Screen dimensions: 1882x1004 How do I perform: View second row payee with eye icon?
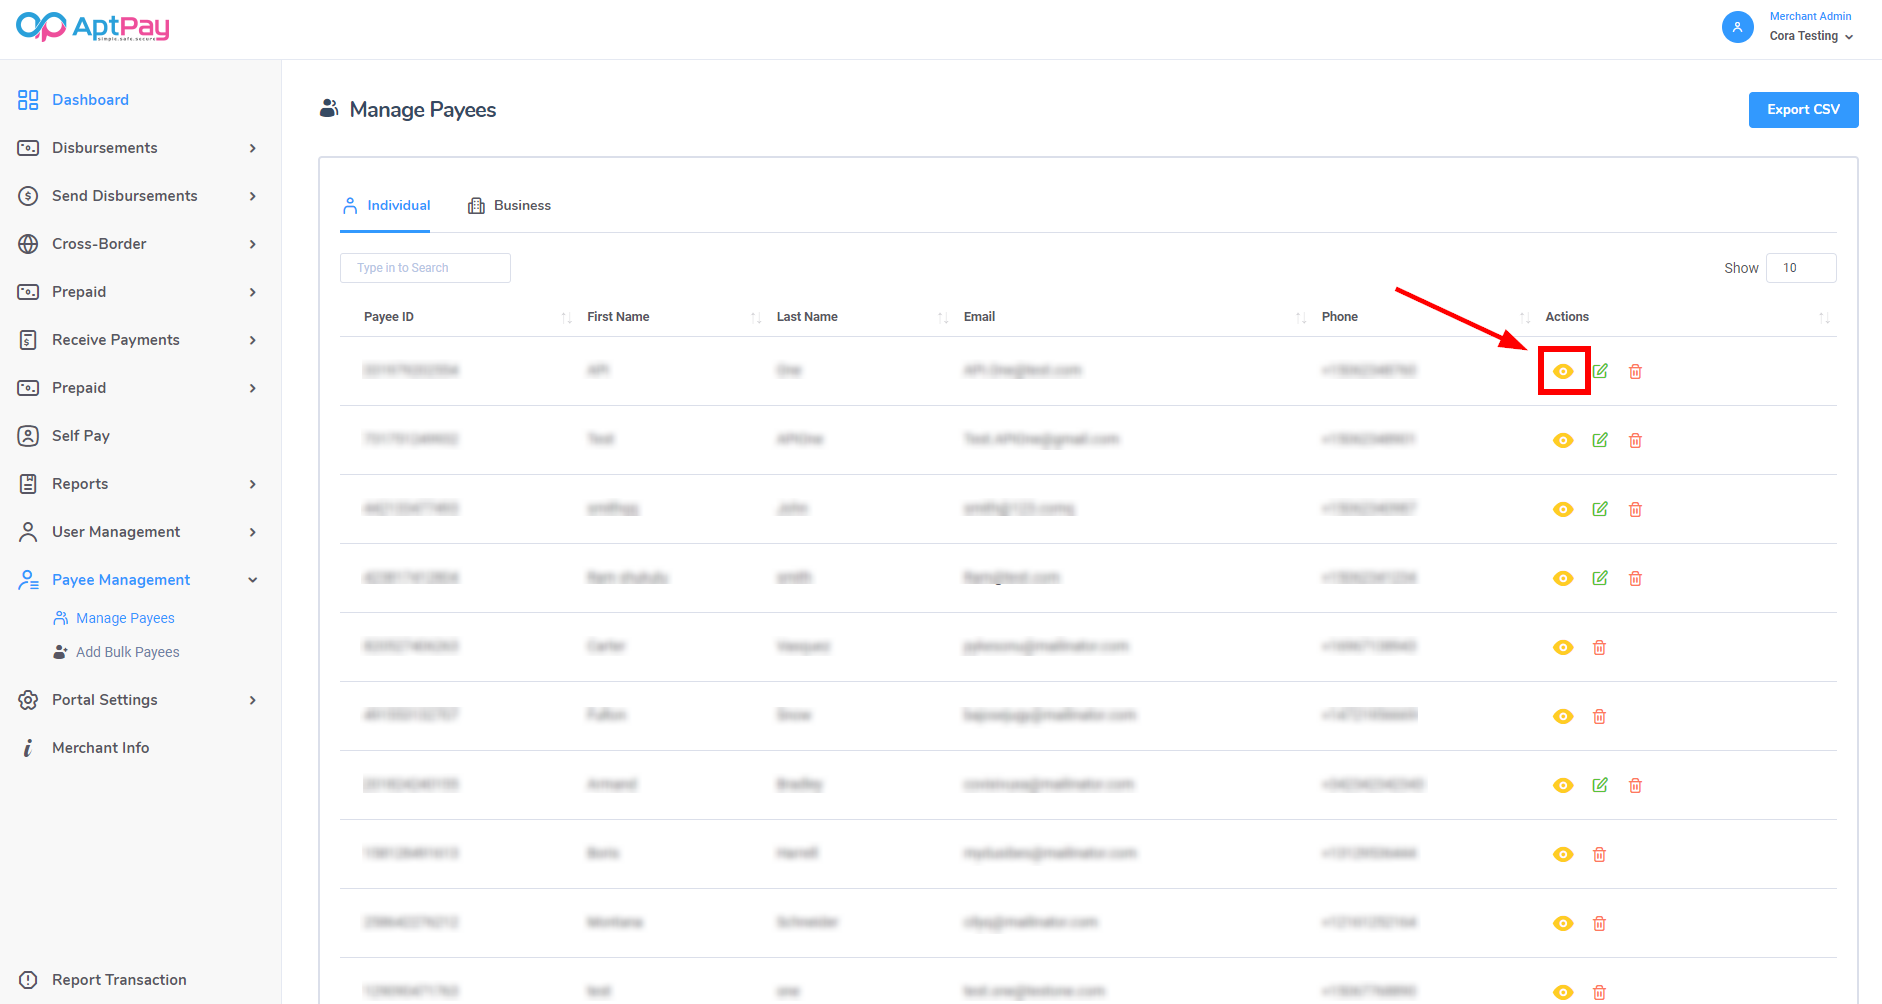[x=1563, y=440]
